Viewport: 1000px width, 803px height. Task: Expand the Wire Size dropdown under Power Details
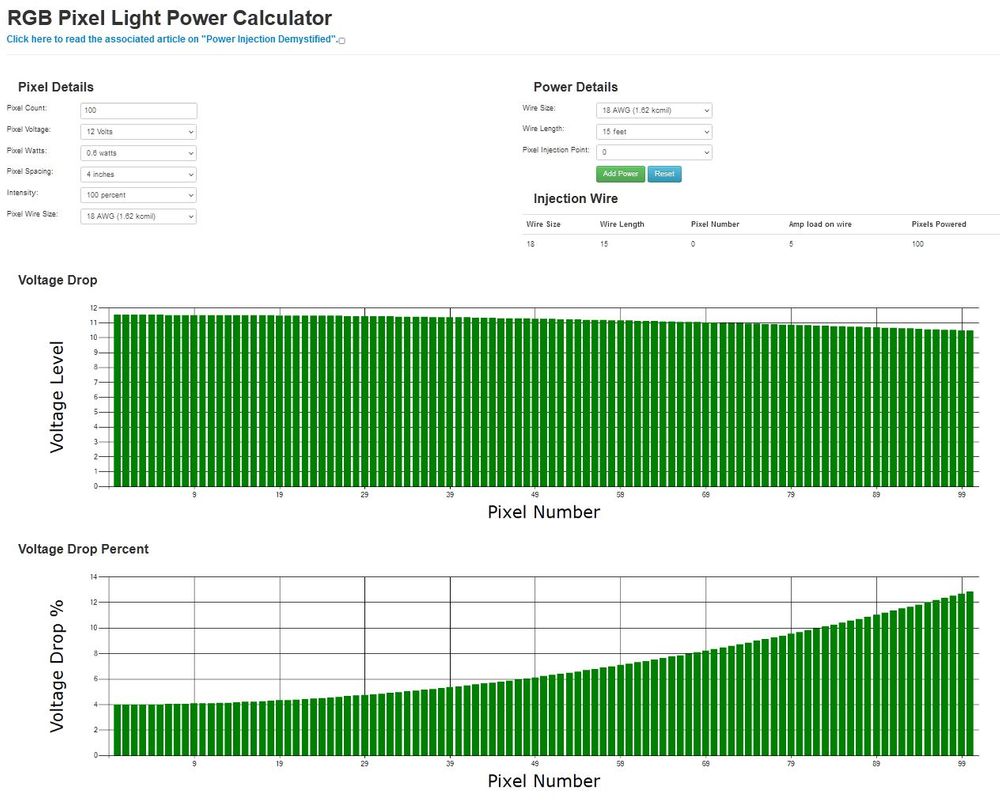pos(654,111)
